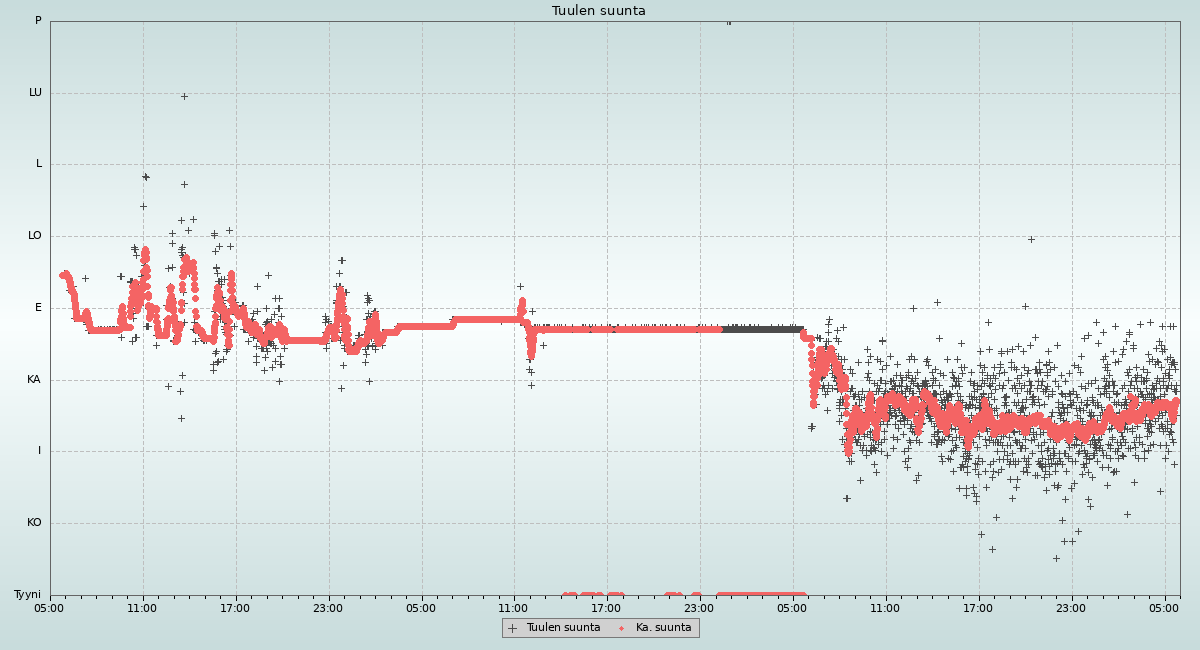Select the 'E' y-axis label
1200x650 pixels.
(x=39, y=308)
